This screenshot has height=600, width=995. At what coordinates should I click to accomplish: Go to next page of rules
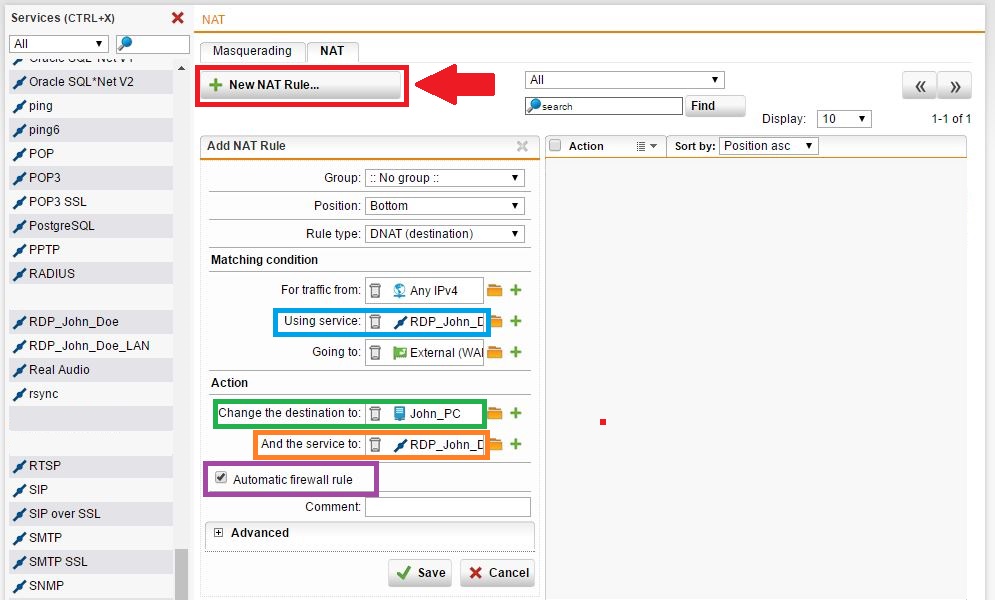click(x=955, y=86)
